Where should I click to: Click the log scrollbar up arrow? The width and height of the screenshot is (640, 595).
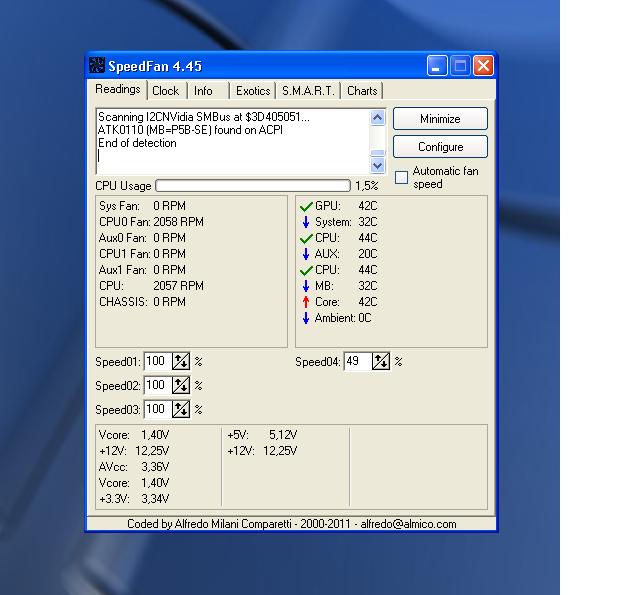click(378, 118)
